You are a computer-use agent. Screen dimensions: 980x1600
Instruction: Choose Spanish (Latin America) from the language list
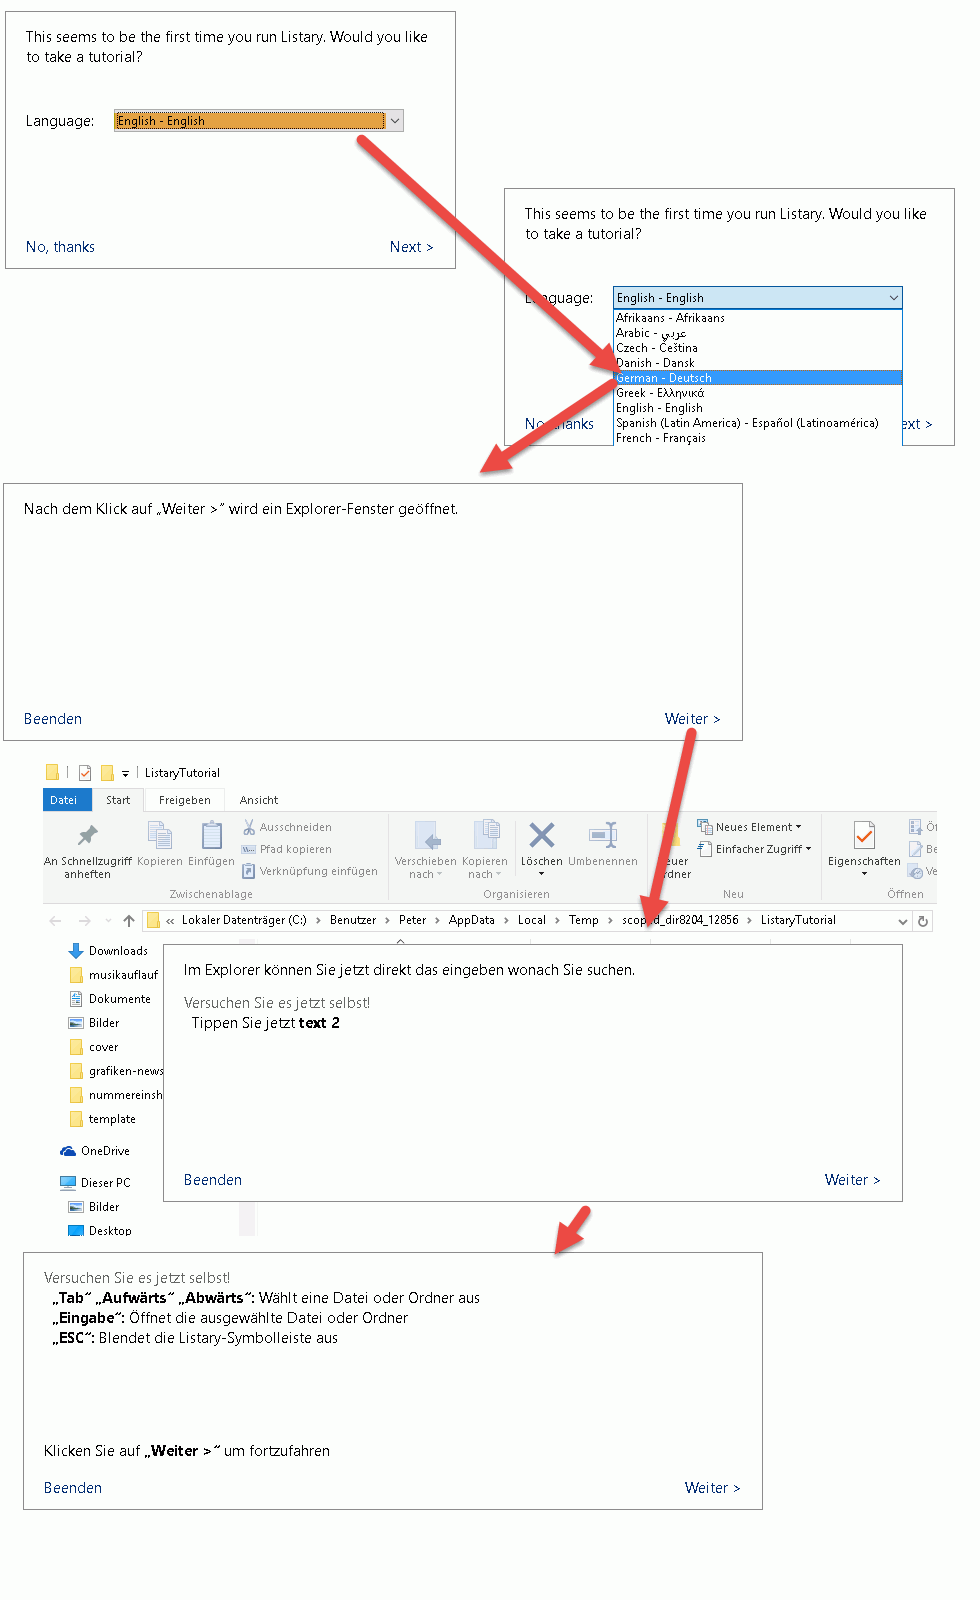[758, 423]
